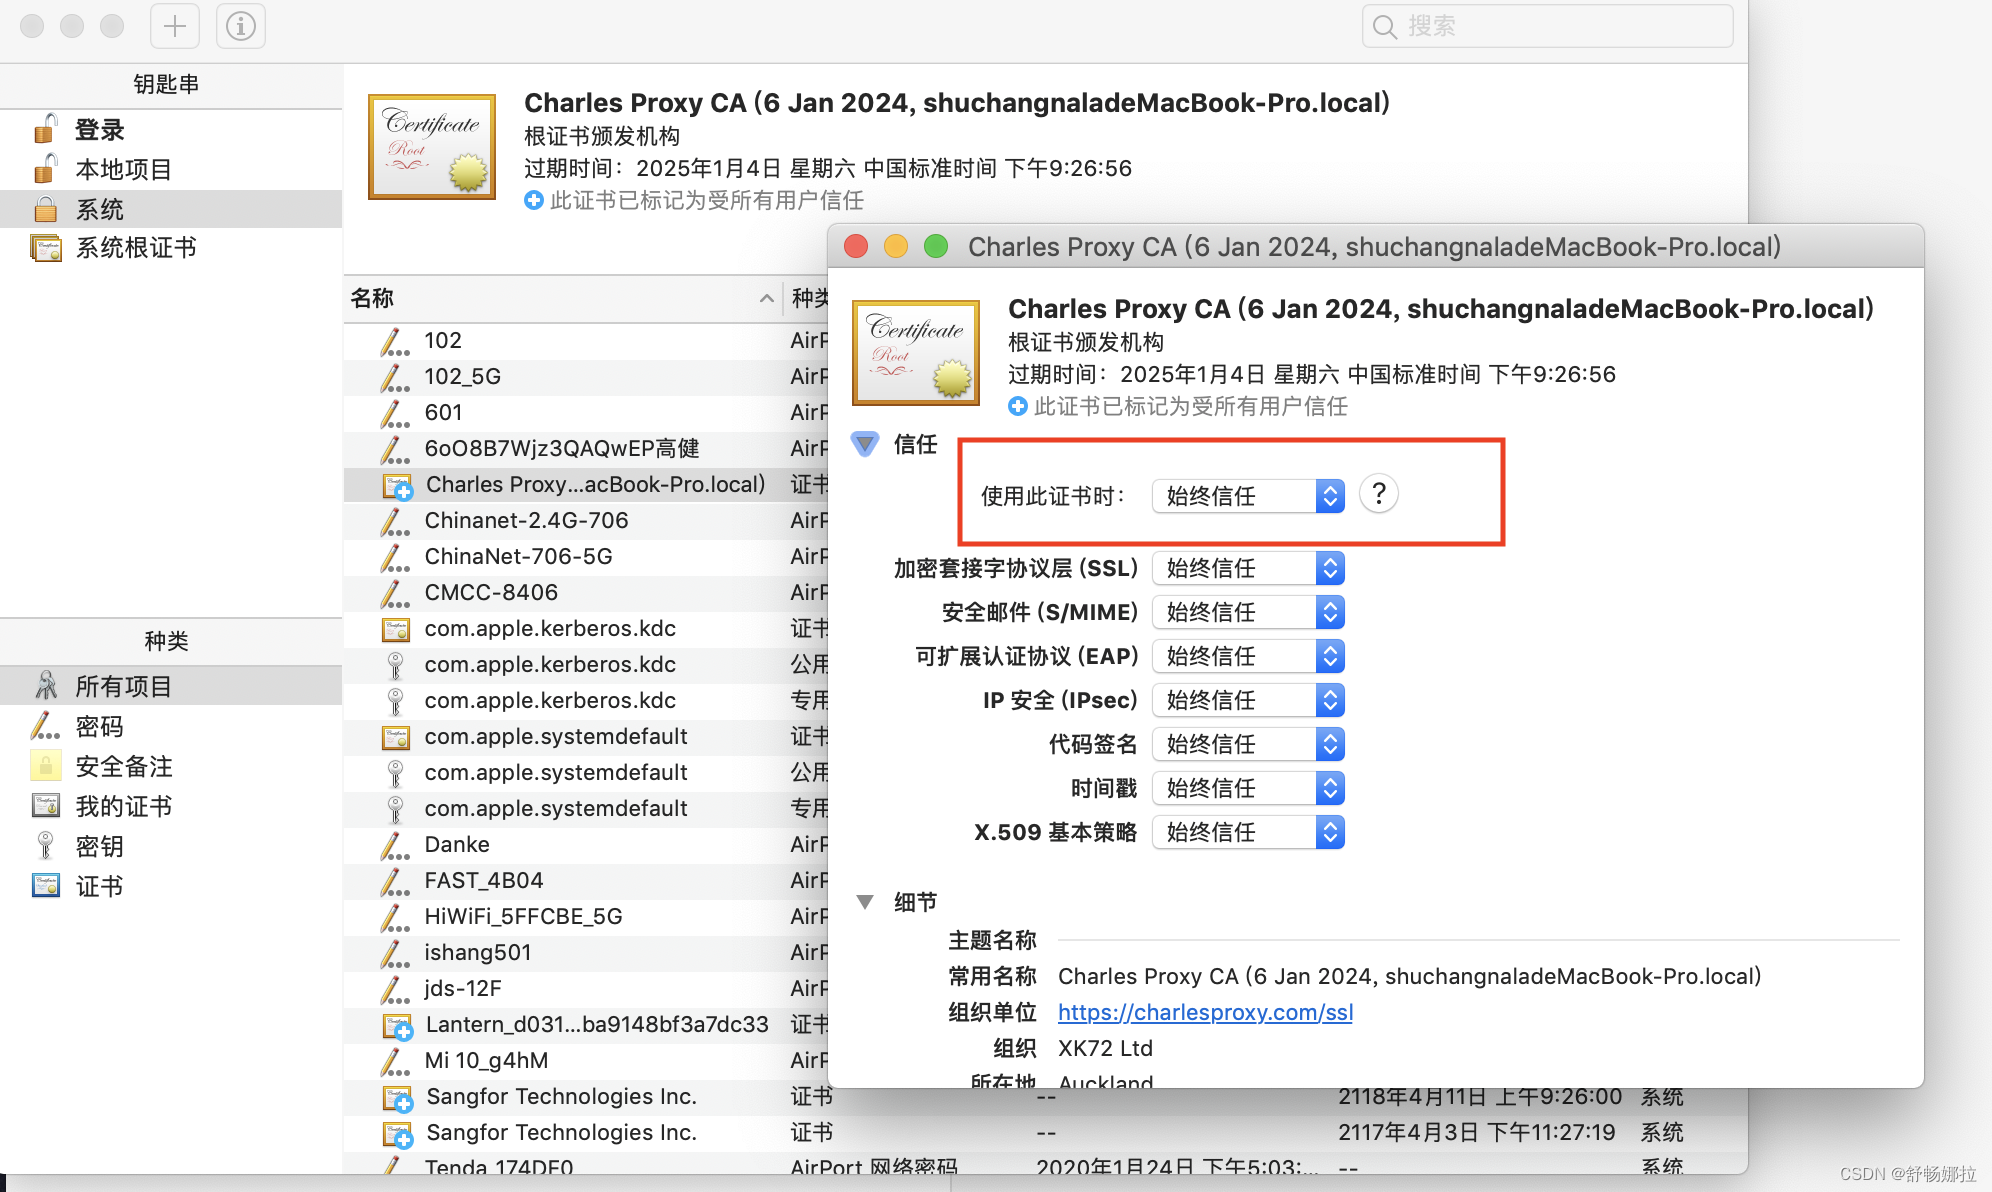Click the pencil key icon beside Danke
The height and width of the screenshot is (1192, 1992).
395,845
